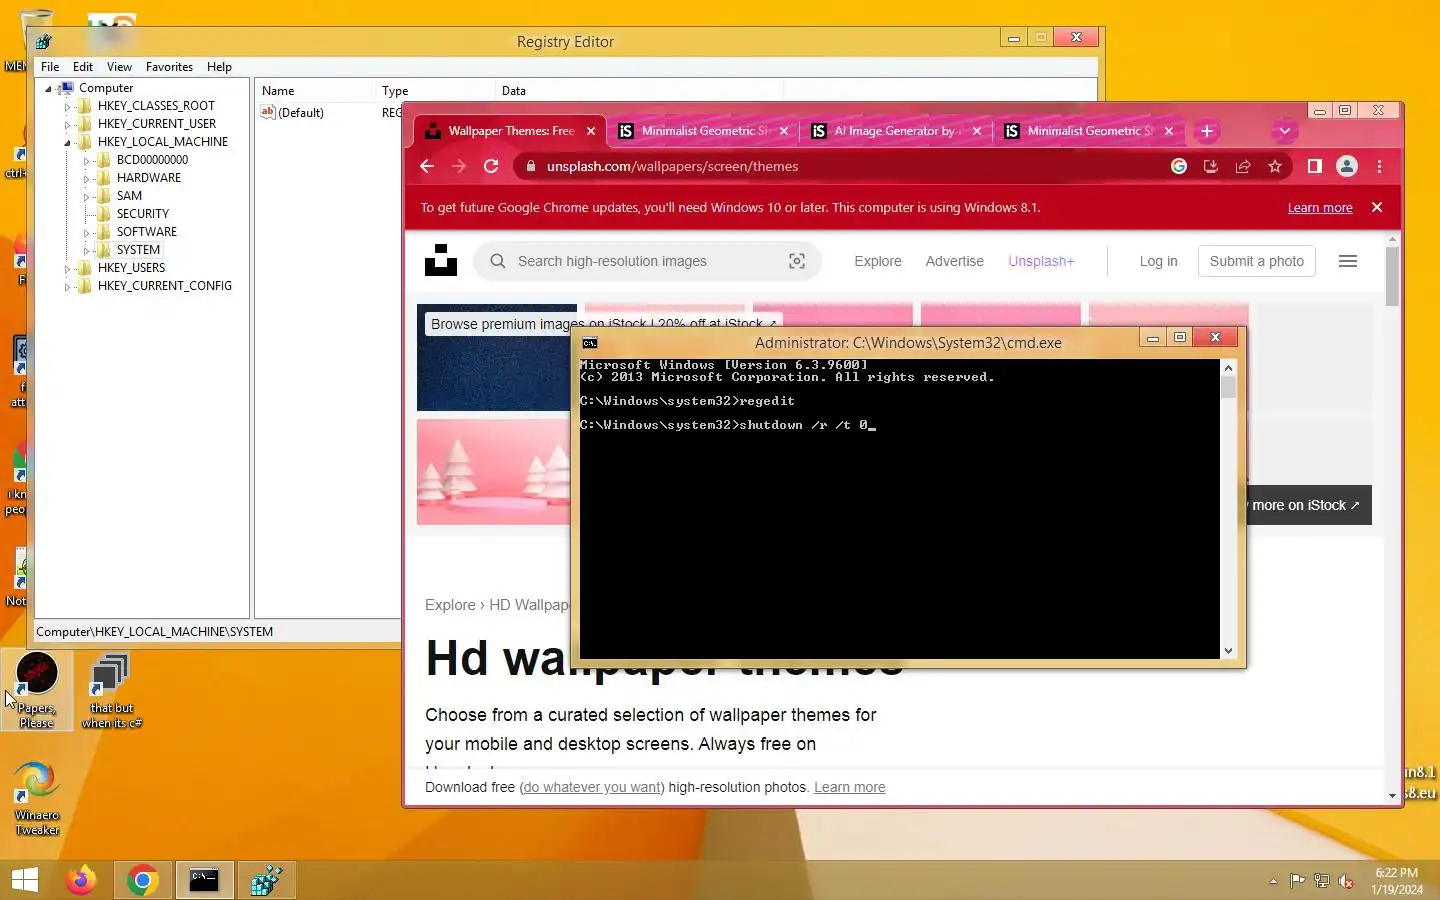Open a new Chrome tab with plus button
1440x900 pixels.
tap(1207, 131)
